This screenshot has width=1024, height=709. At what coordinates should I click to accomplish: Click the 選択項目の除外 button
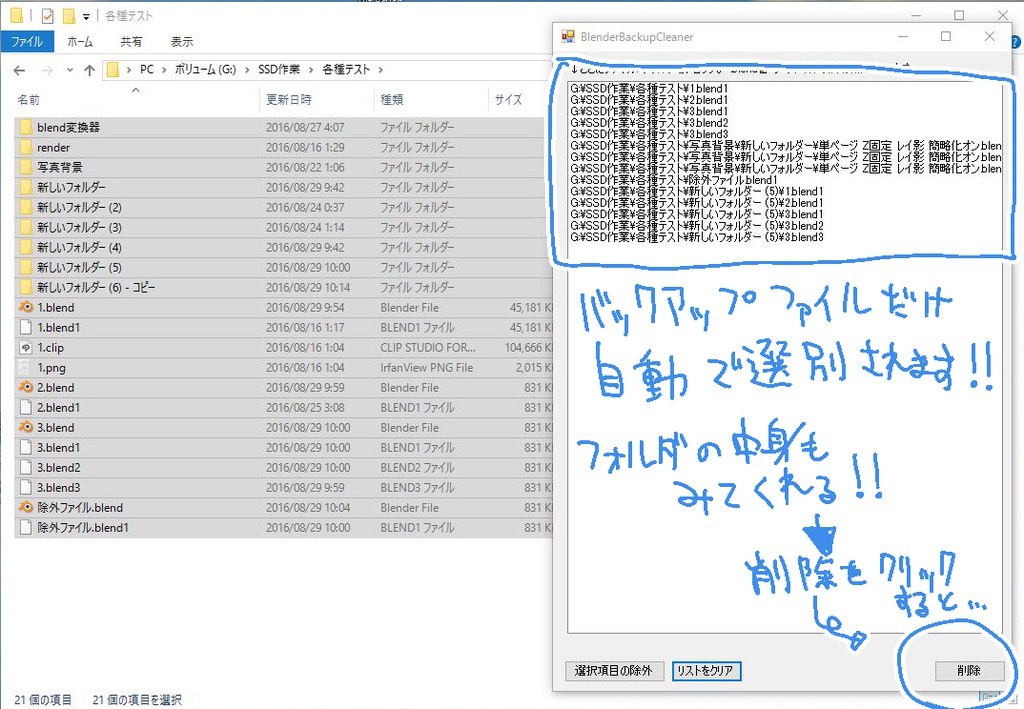coord(613,670)
